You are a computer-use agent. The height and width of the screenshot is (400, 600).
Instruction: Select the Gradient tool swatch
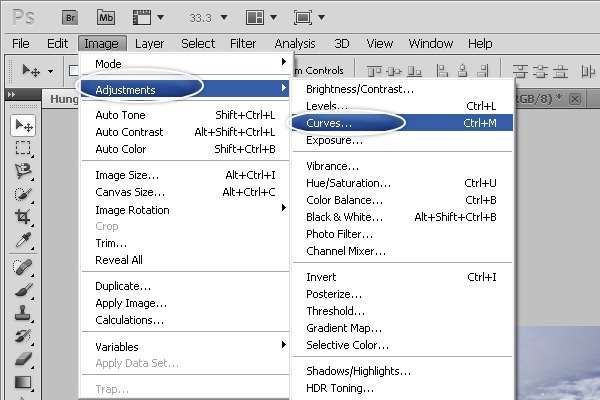click(23, 382)
